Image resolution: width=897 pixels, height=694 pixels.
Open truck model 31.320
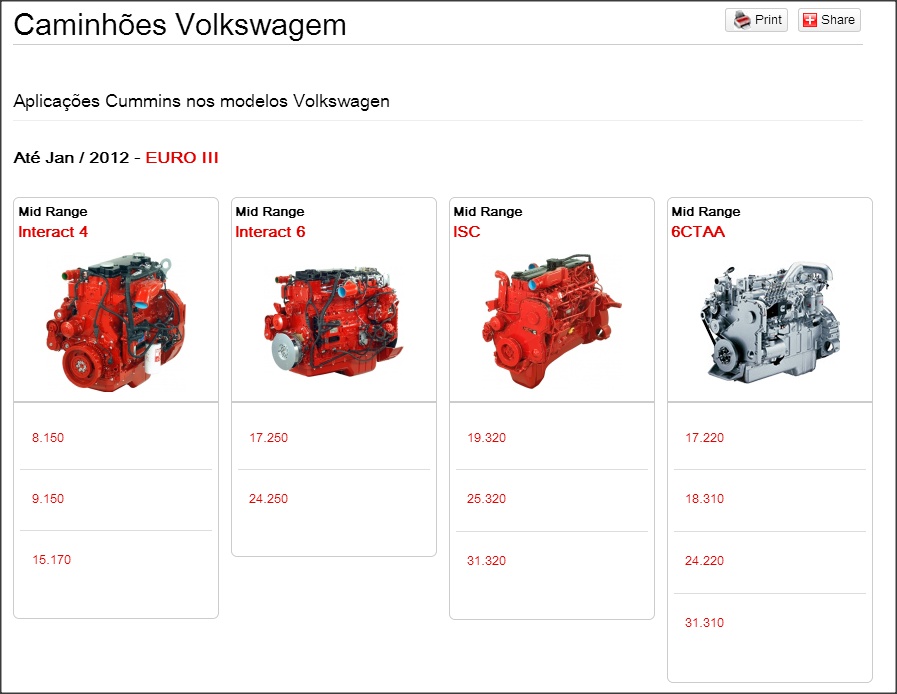point(486,561)
